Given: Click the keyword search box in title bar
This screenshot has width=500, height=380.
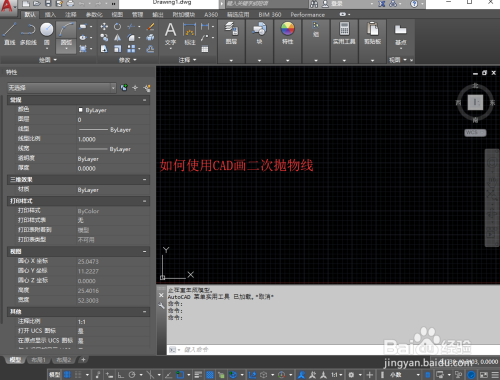Looking at the screenshot, I should tap(266, 4).
